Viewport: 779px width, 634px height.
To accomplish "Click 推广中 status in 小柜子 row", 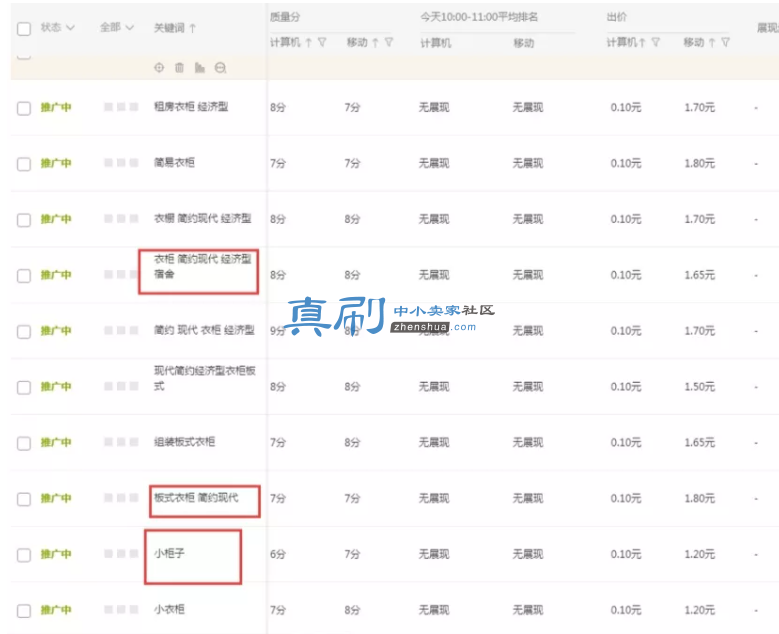I will pyautogui.click(x=56, y=555).
